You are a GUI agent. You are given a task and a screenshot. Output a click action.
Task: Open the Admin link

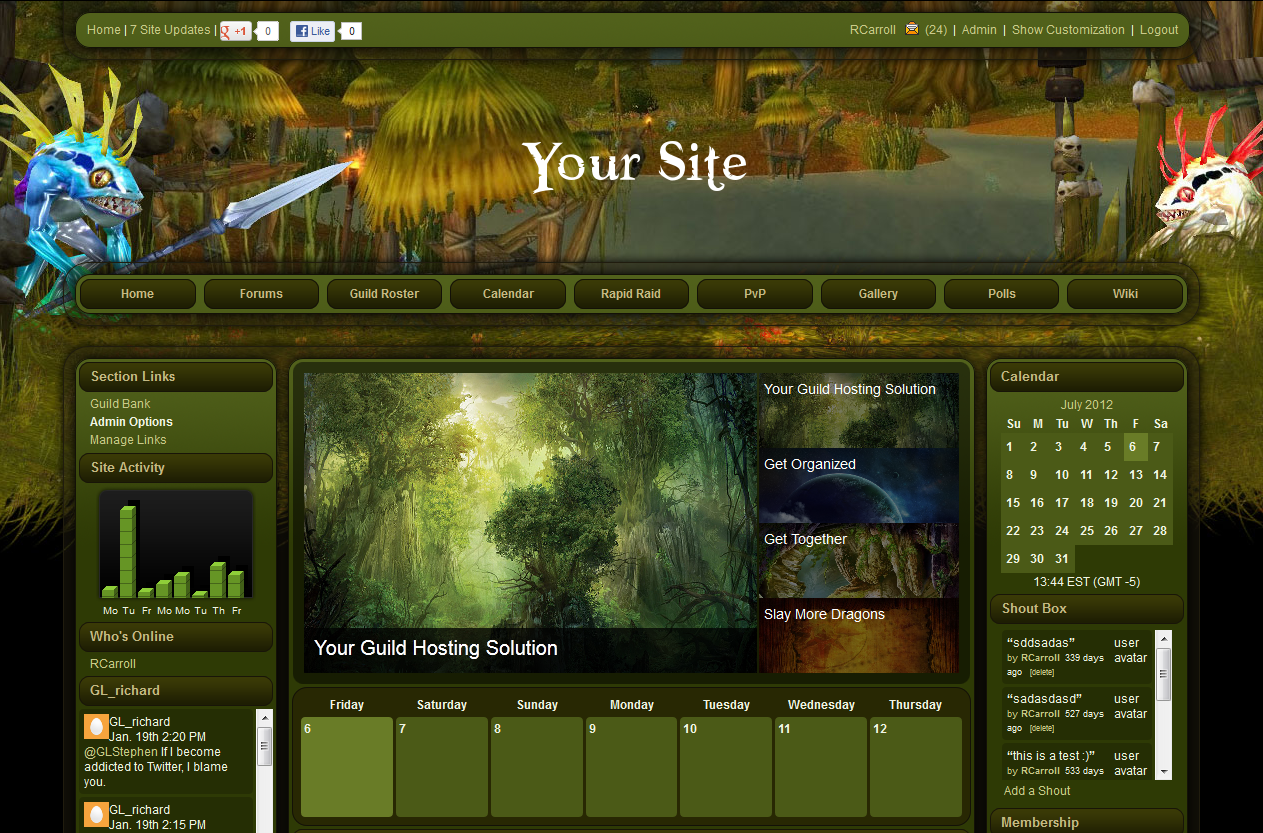(979, 30)
